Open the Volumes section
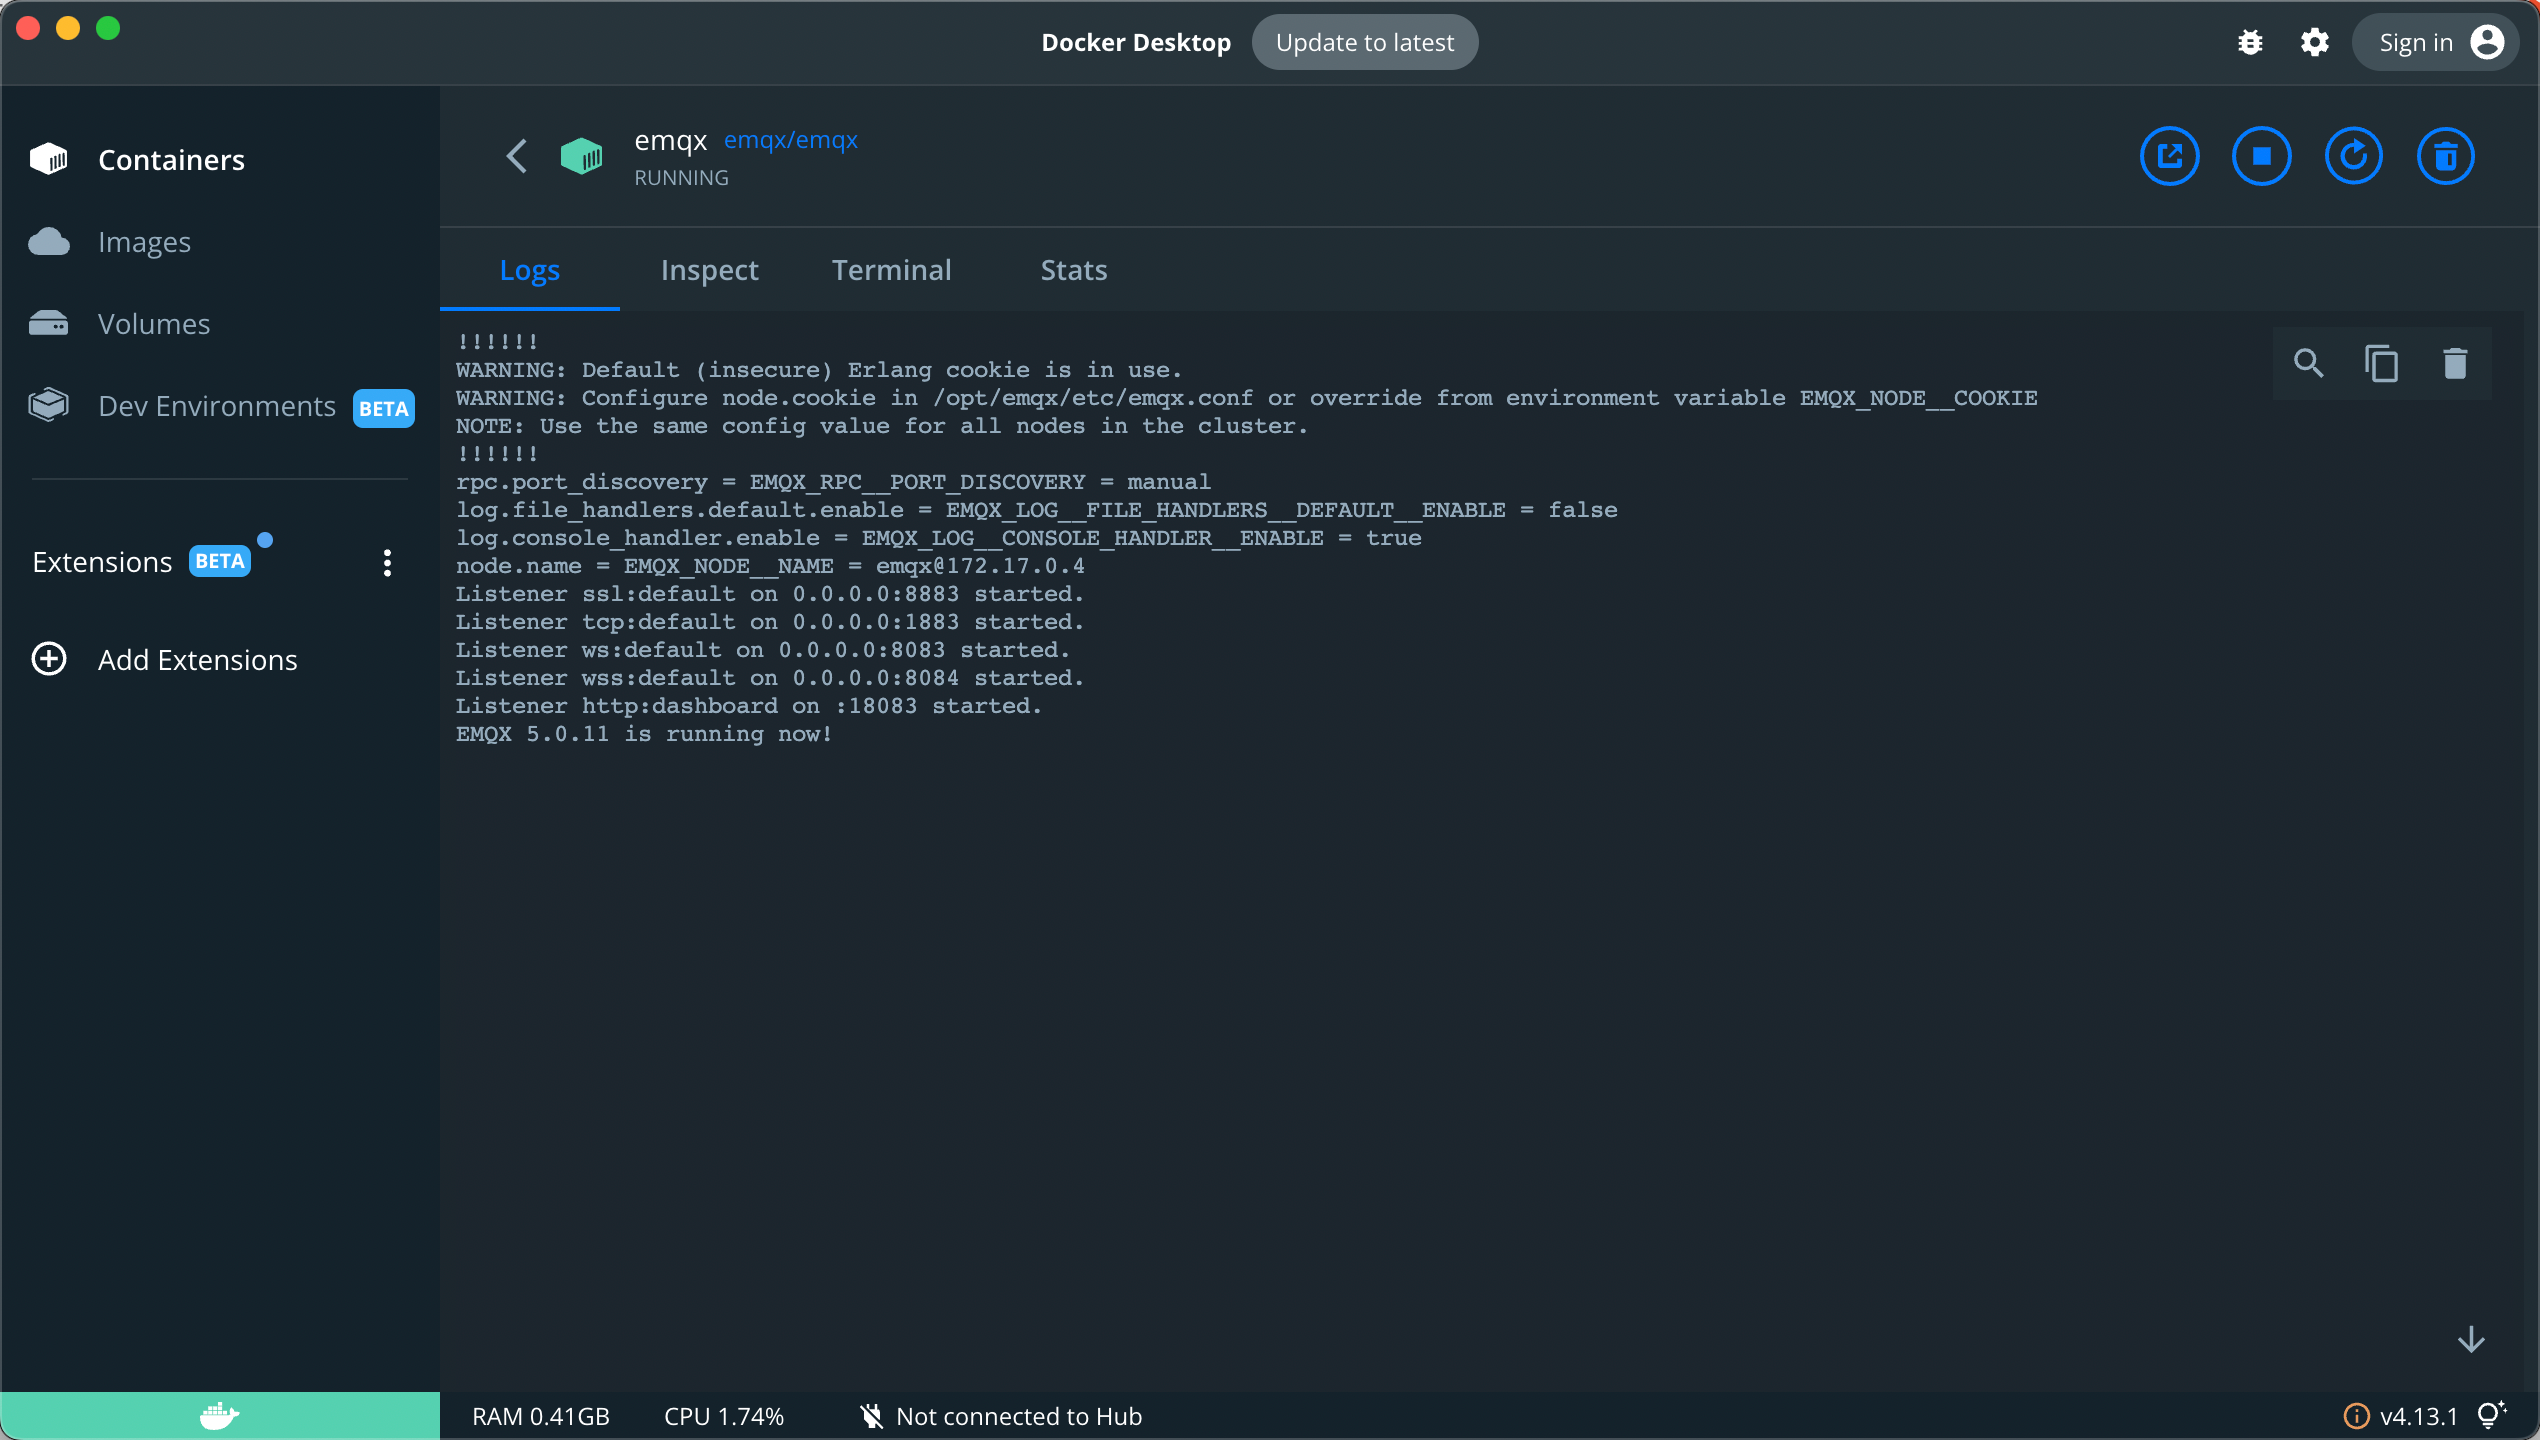This screenshot has height=1440, width=2540. (x=153, y=323)
